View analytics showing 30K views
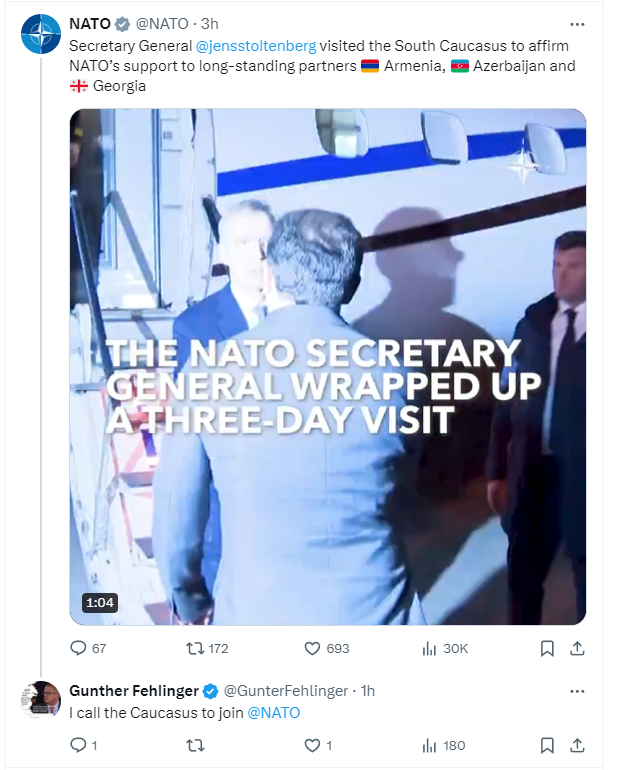The width and height of the screenshot is (629, 770). 445,649
